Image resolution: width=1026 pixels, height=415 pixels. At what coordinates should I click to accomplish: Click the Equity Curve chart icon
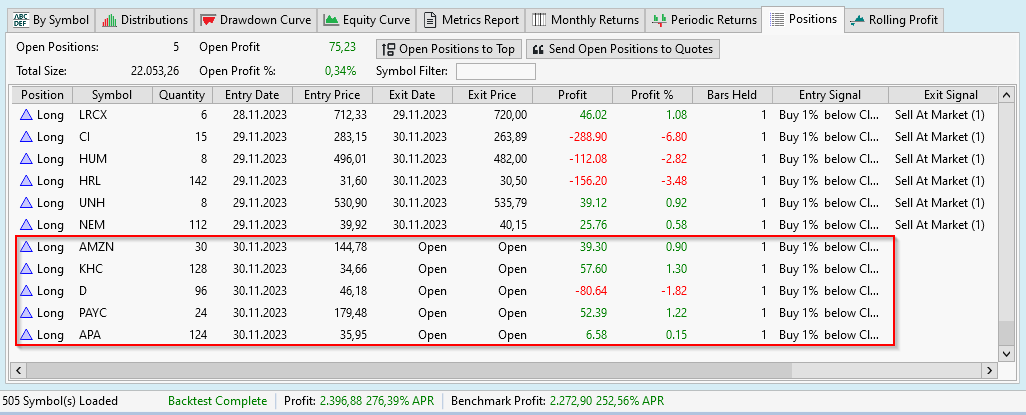tap(330, 20)
